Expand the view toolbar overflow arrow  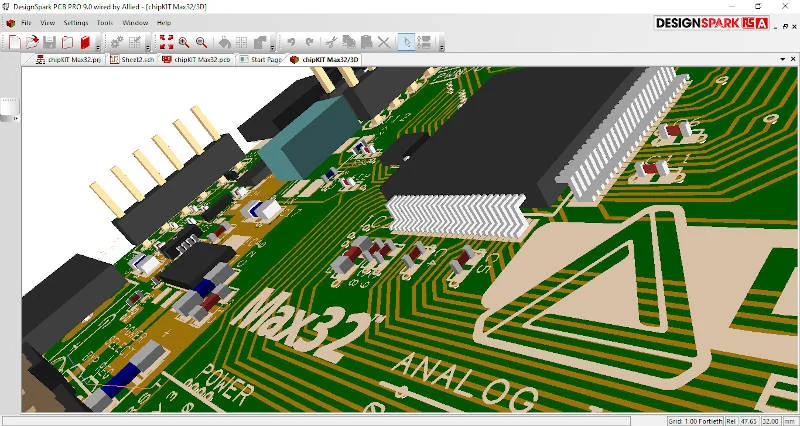(x=273, y=48)
